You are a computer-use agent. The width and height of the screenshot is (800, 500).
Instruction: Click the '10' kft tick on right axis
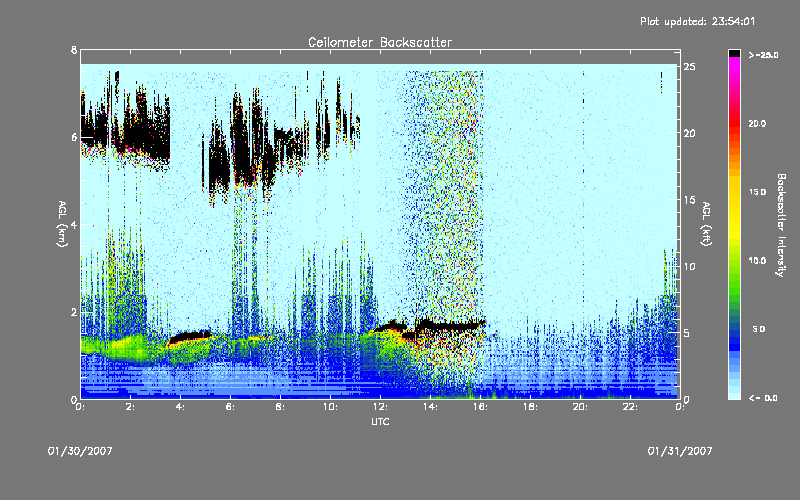coord(689,266)
